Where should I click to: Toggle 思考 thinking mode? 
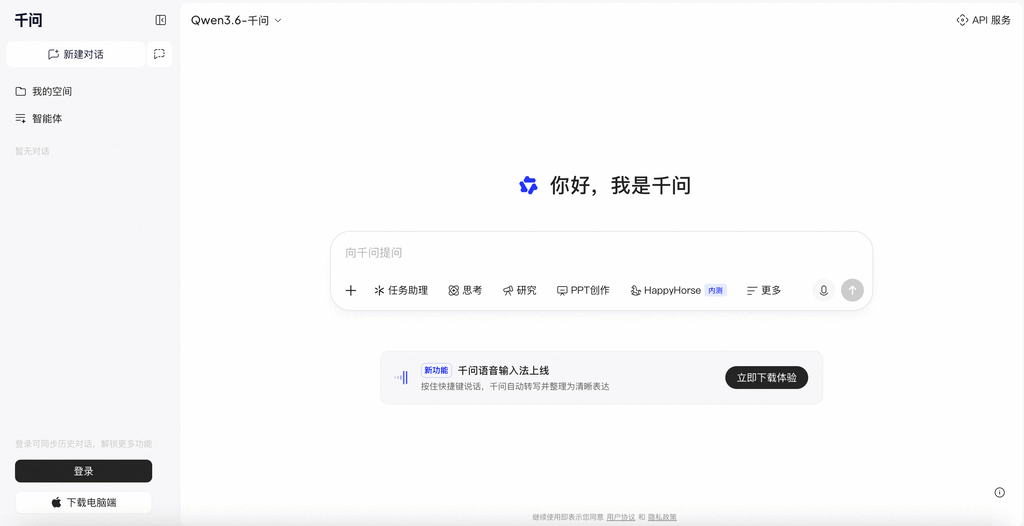click(465, 291)
